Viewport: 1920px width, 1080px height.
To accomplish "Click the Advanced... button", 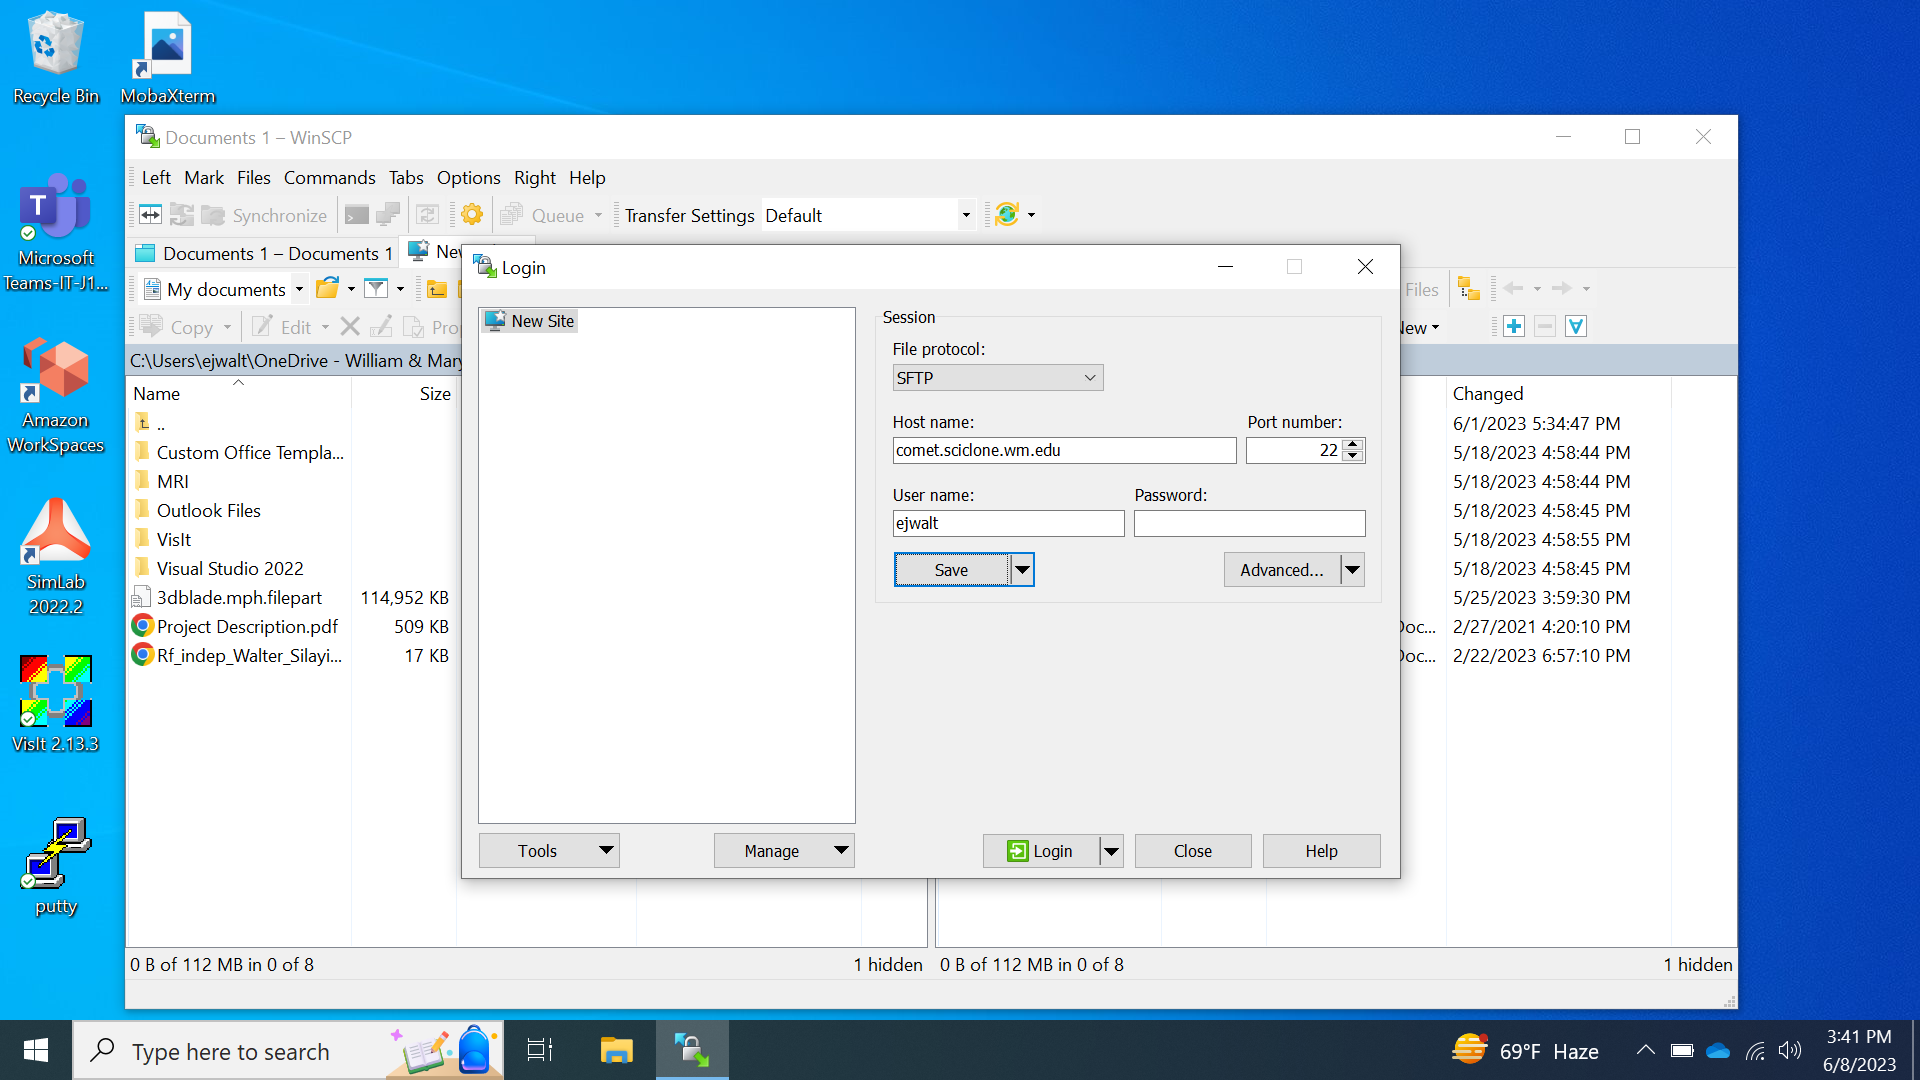I will [1282, 570].
